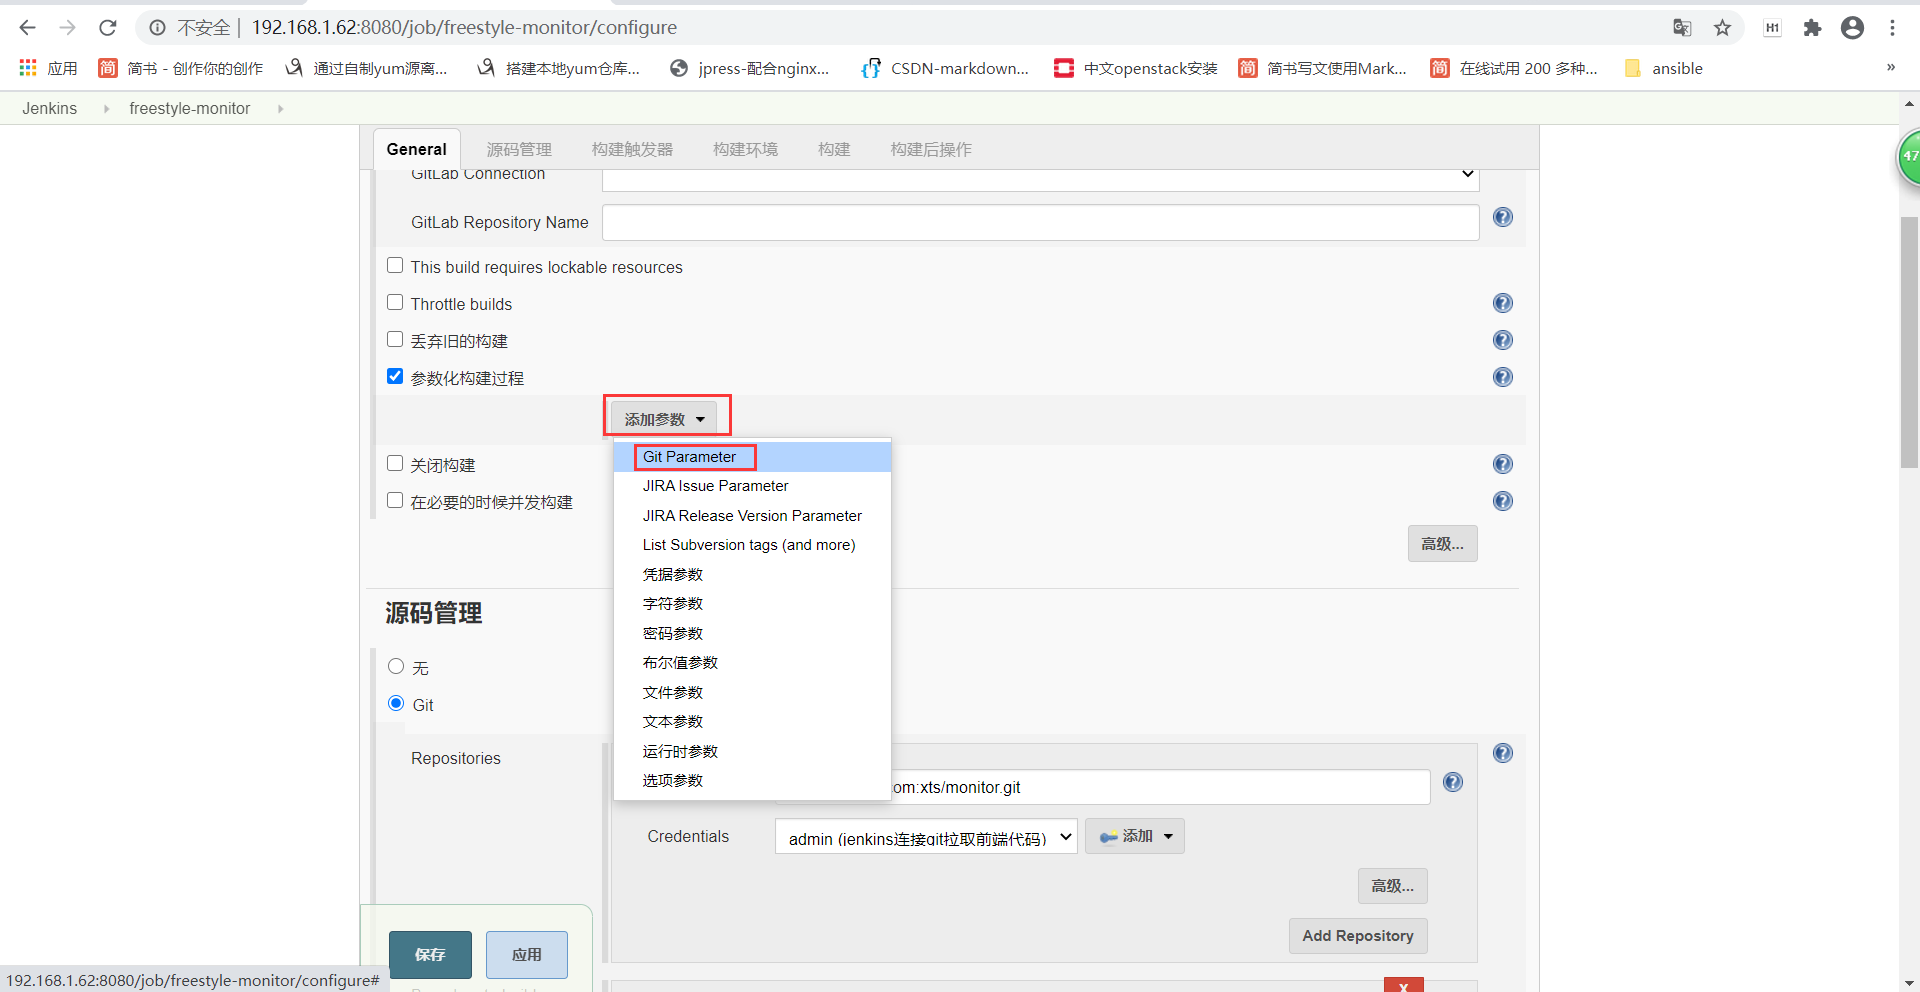Click the browser address bar URL

pyautogui.click(x=464, y=28)
